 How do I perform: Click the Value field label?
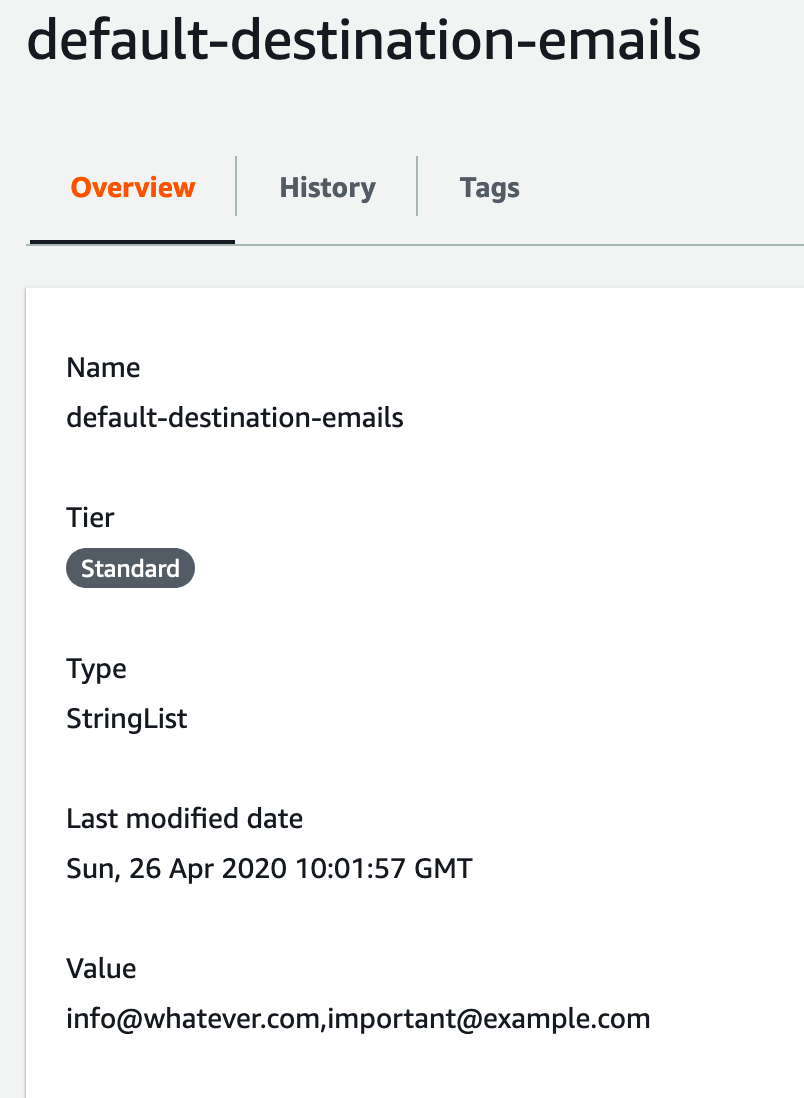point(101,968)
